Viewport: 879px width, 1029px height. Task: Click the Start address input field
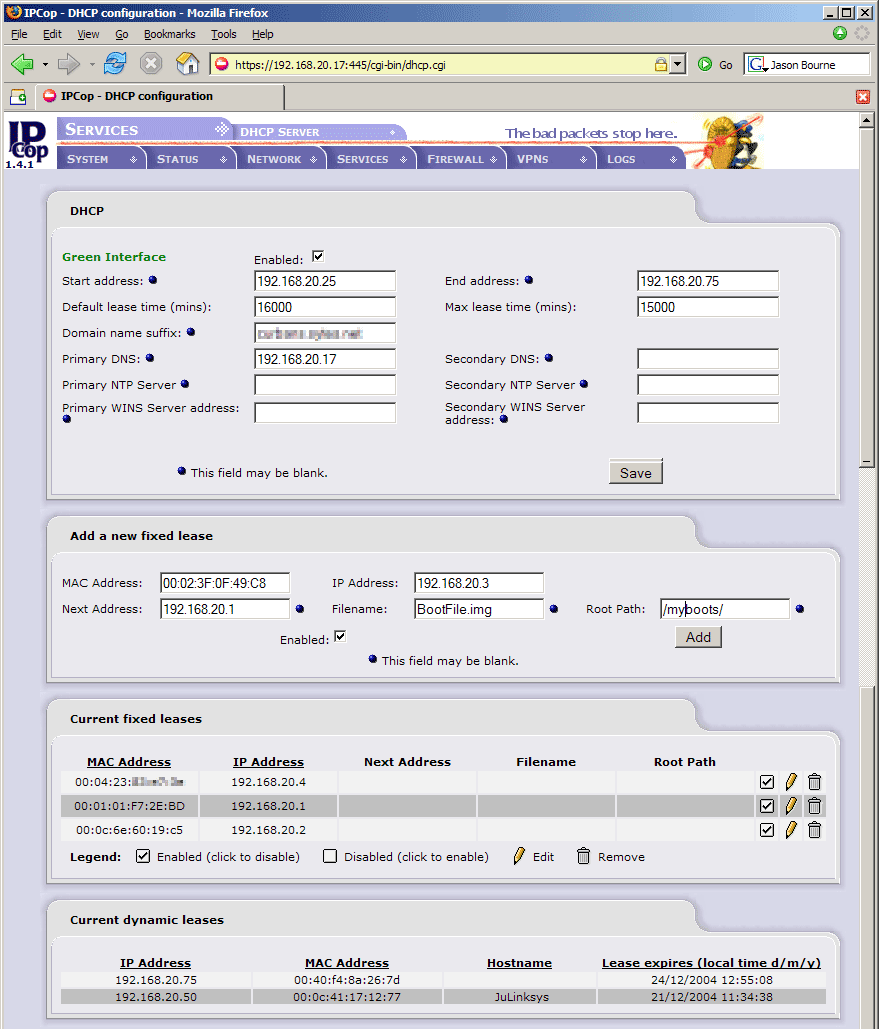(325, 282)
